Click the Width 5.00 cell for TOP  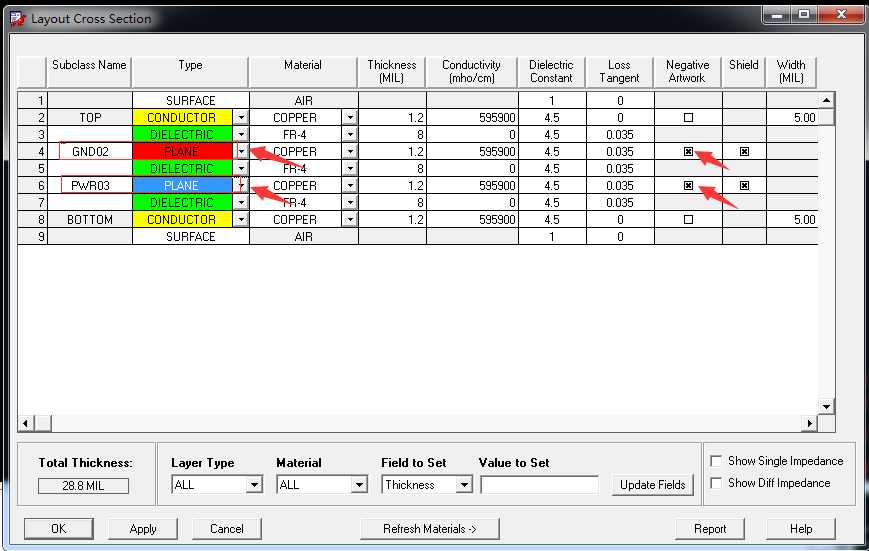[793, 118]
